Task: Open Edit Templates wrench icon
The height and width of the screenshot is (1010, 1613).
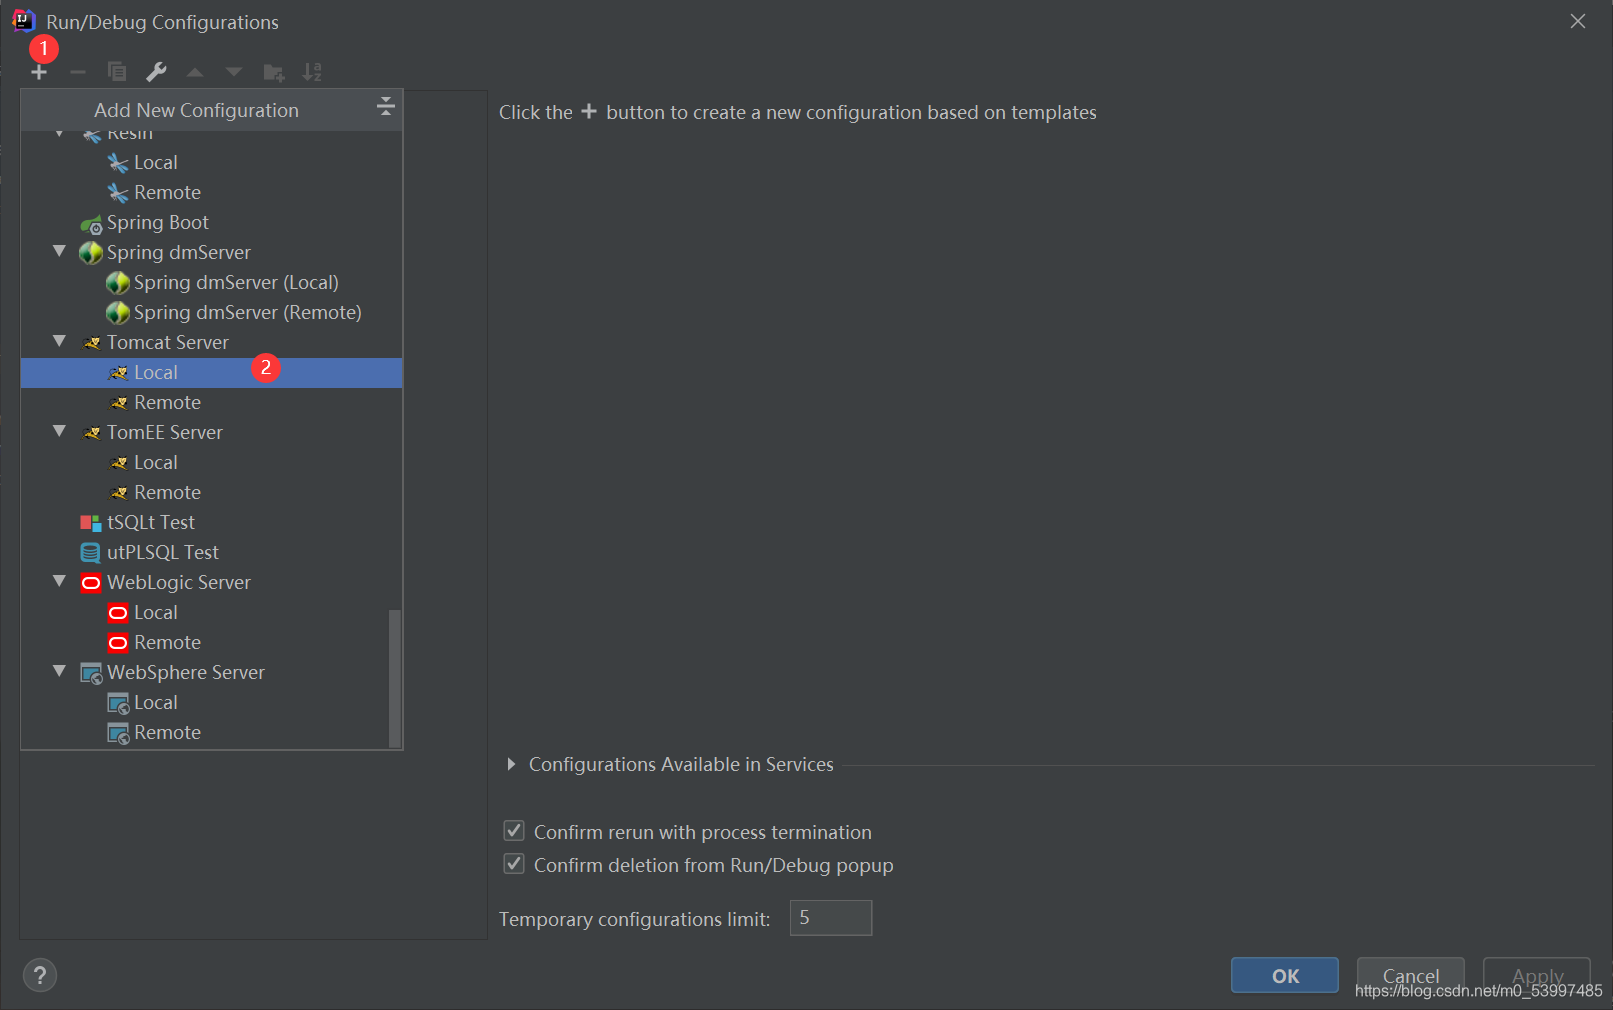Action: [156, 72]
